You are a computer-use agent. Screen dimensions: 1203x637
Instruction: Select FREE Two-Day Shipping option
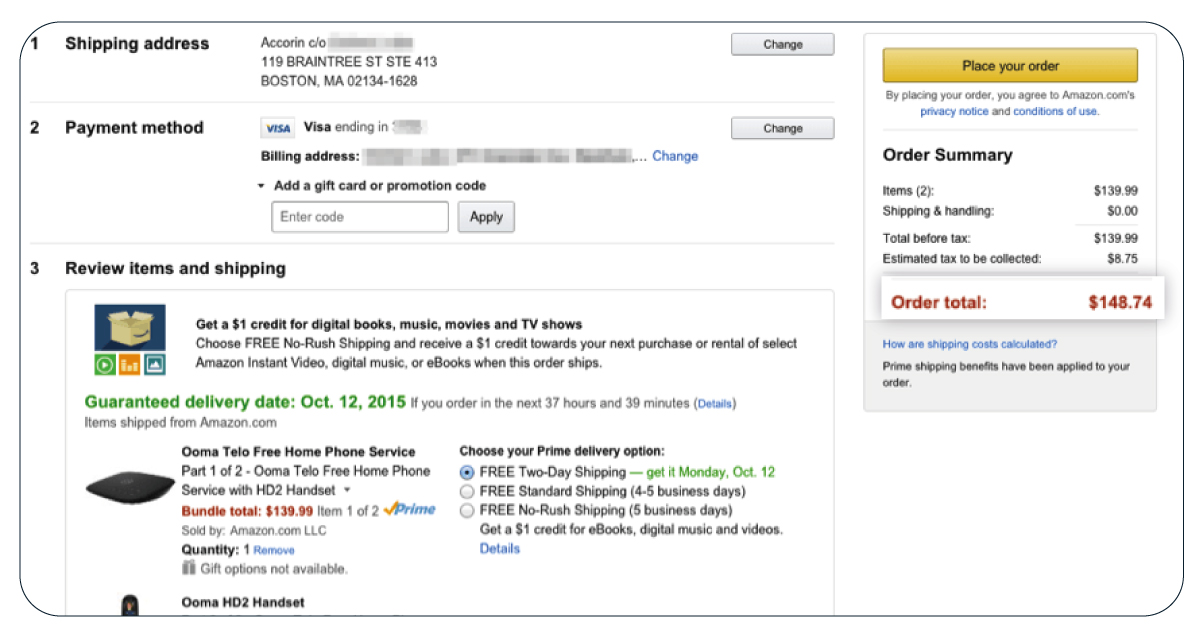pyautogui.click(x=467, y=472)
